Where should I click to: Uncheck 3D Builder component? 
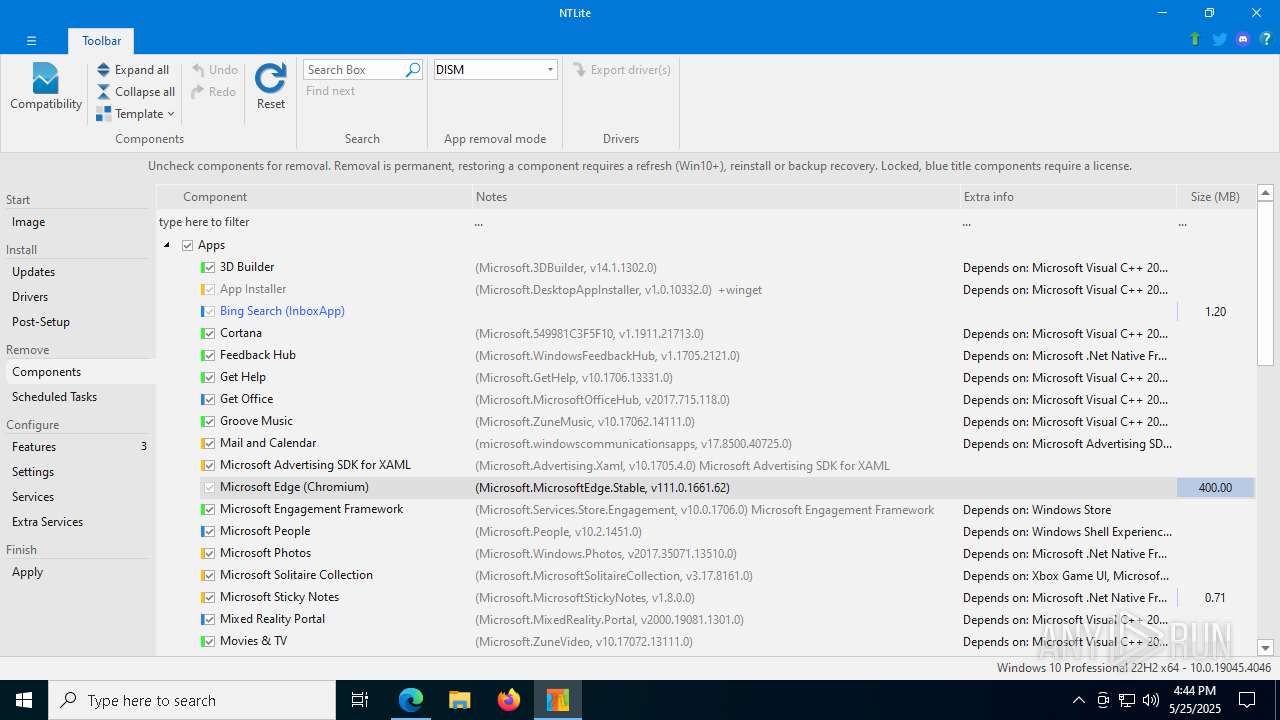[x=208, y=267]
